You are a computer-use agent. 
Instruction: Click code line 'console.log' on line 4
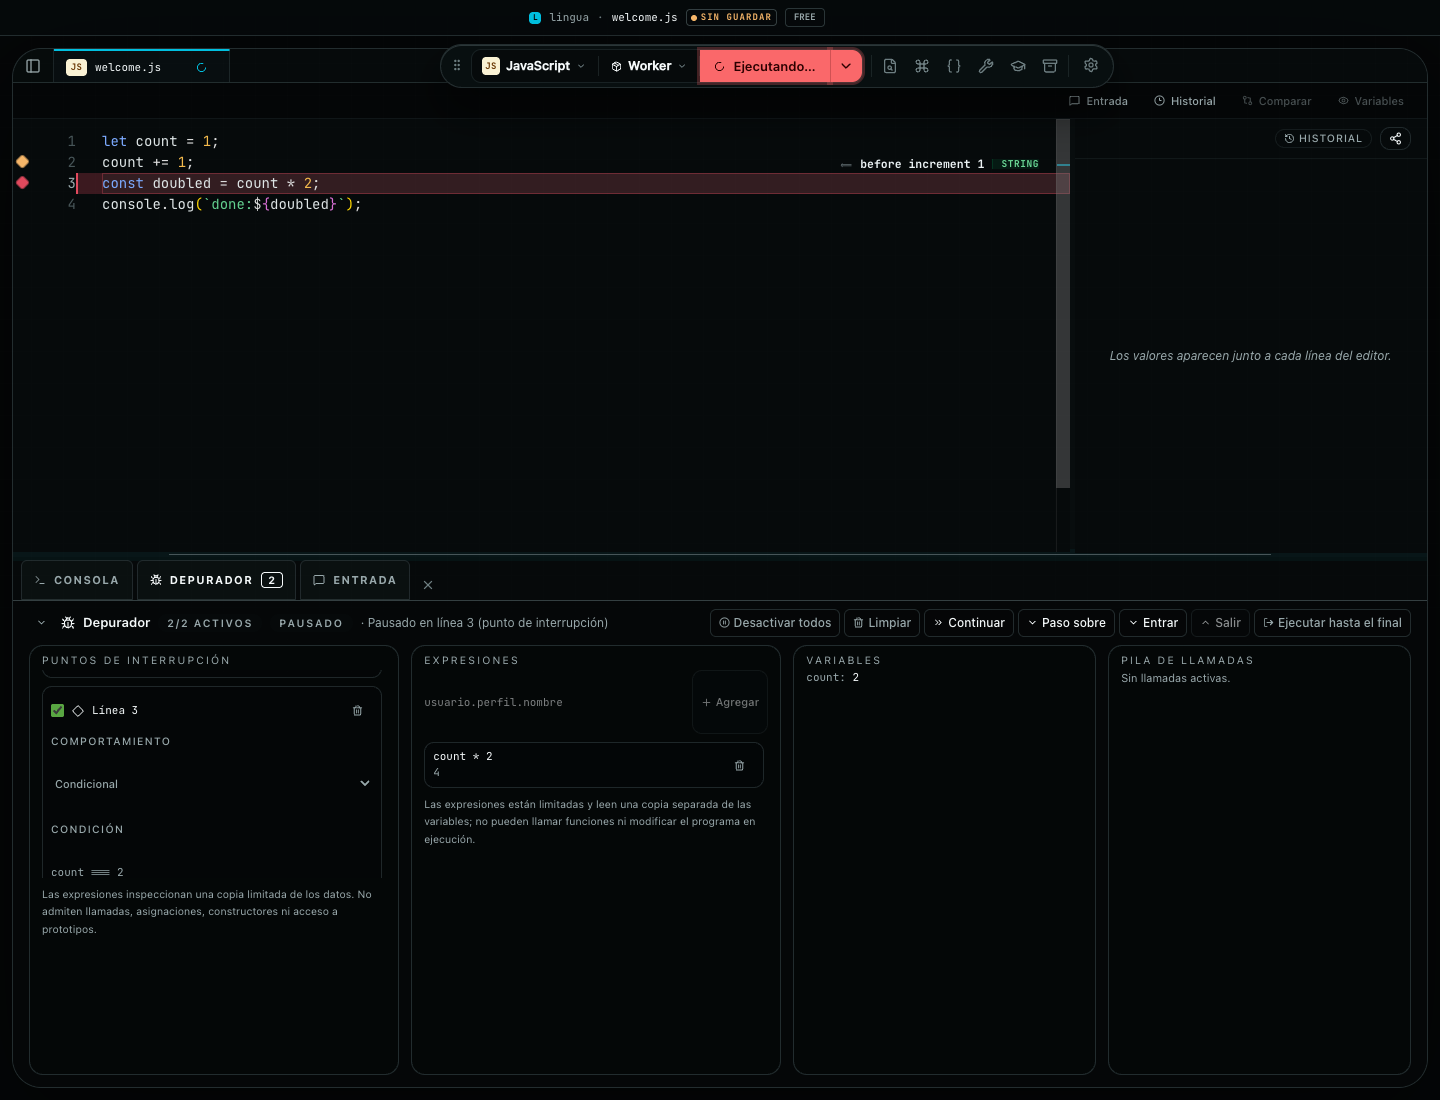pyautogui.click(x=231, y=204)
